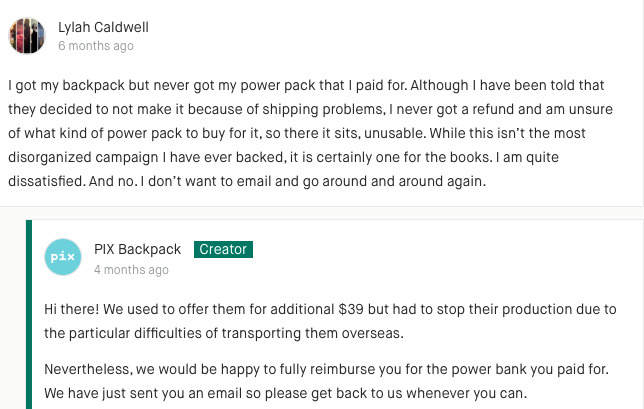Open Lylah Caldwell's profile photo

27,36
